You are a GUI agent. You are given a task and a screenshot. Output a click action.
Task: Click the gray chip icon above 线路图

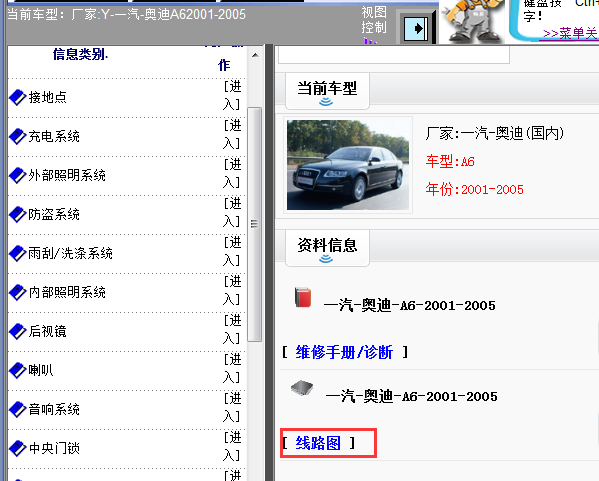point(302,388)
